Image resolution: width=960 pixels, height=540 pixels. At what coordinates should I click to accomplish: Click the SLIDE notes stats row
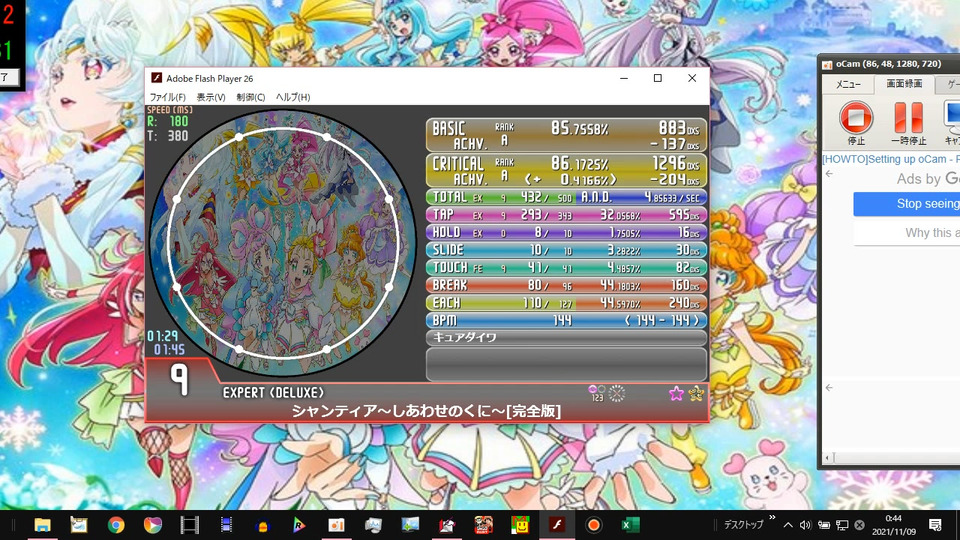click(x=566, y=250)
